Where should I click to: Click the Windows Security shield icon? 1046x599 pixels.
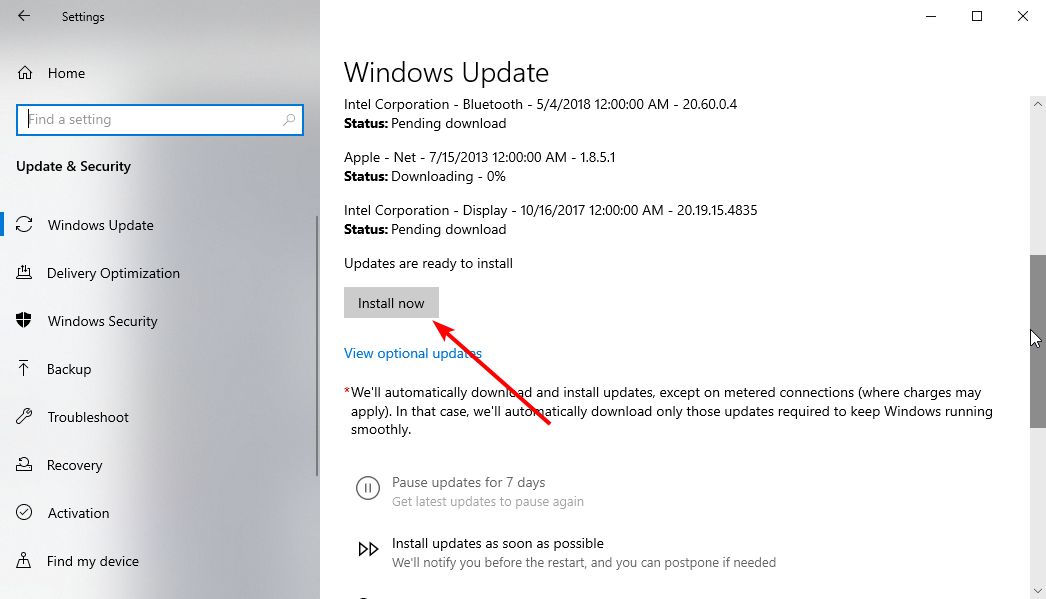tap(24, 321)
